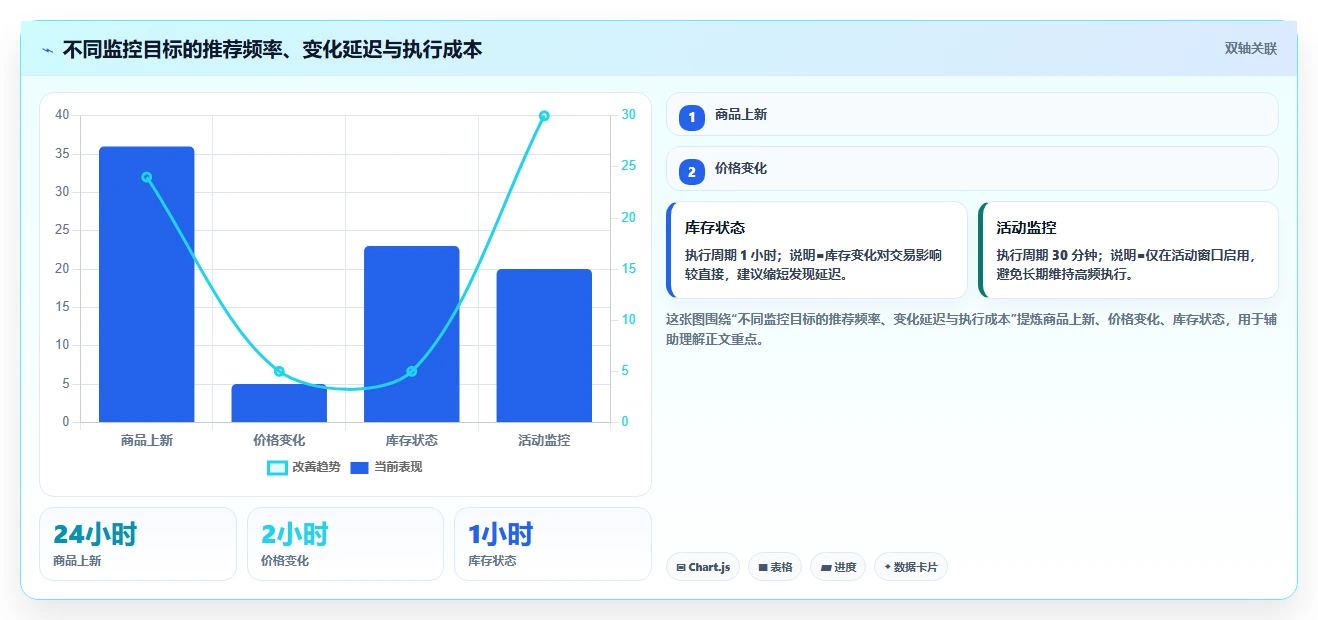Click the 活动监控 blue bar
This screenshot has height=620, width=1318.
pyautogui.click(x=544, y=345)
